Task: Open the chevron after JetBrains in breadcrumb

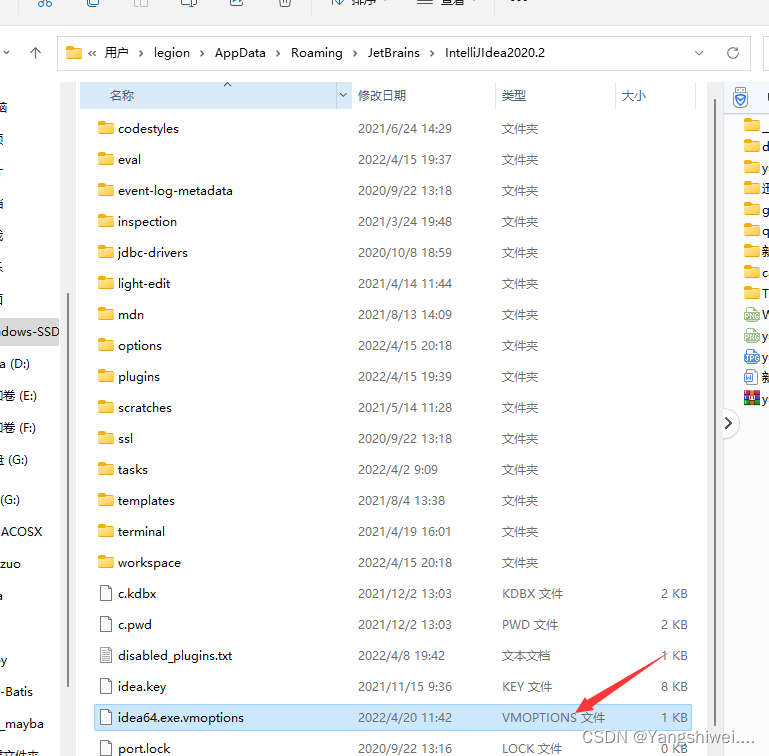Action: pos(432,53)
